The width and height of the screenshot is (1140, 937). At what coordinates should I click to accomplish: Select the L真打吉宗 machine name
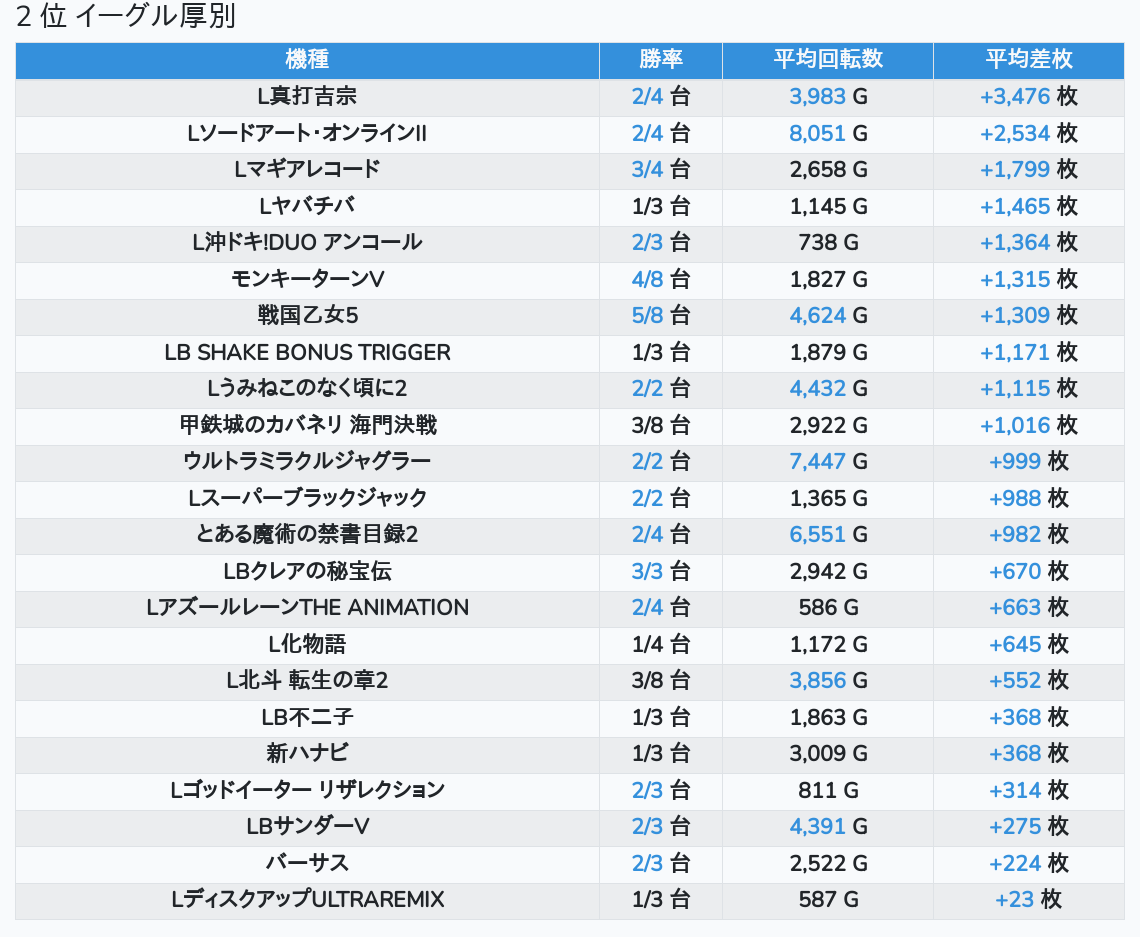click(x=307, y=97)
